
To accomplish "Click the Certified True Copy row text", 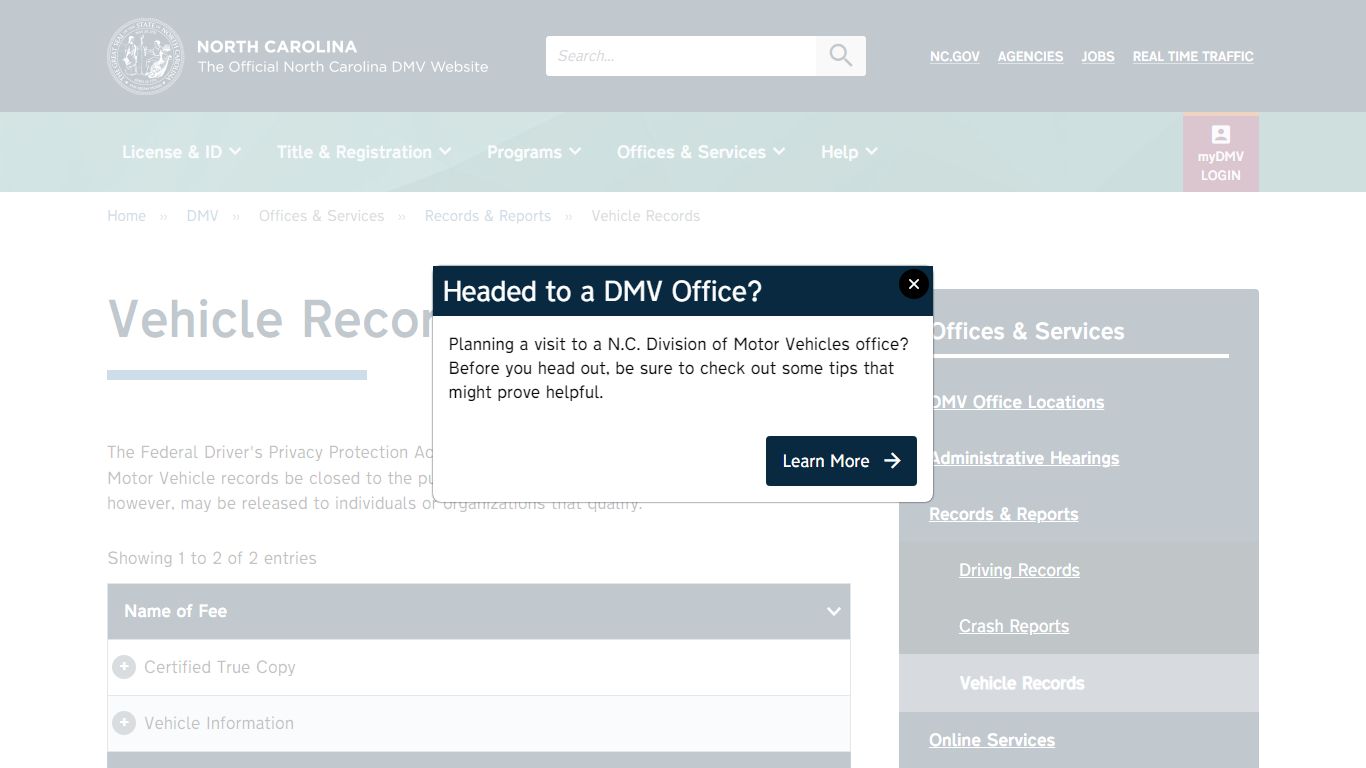I will 220,667.
